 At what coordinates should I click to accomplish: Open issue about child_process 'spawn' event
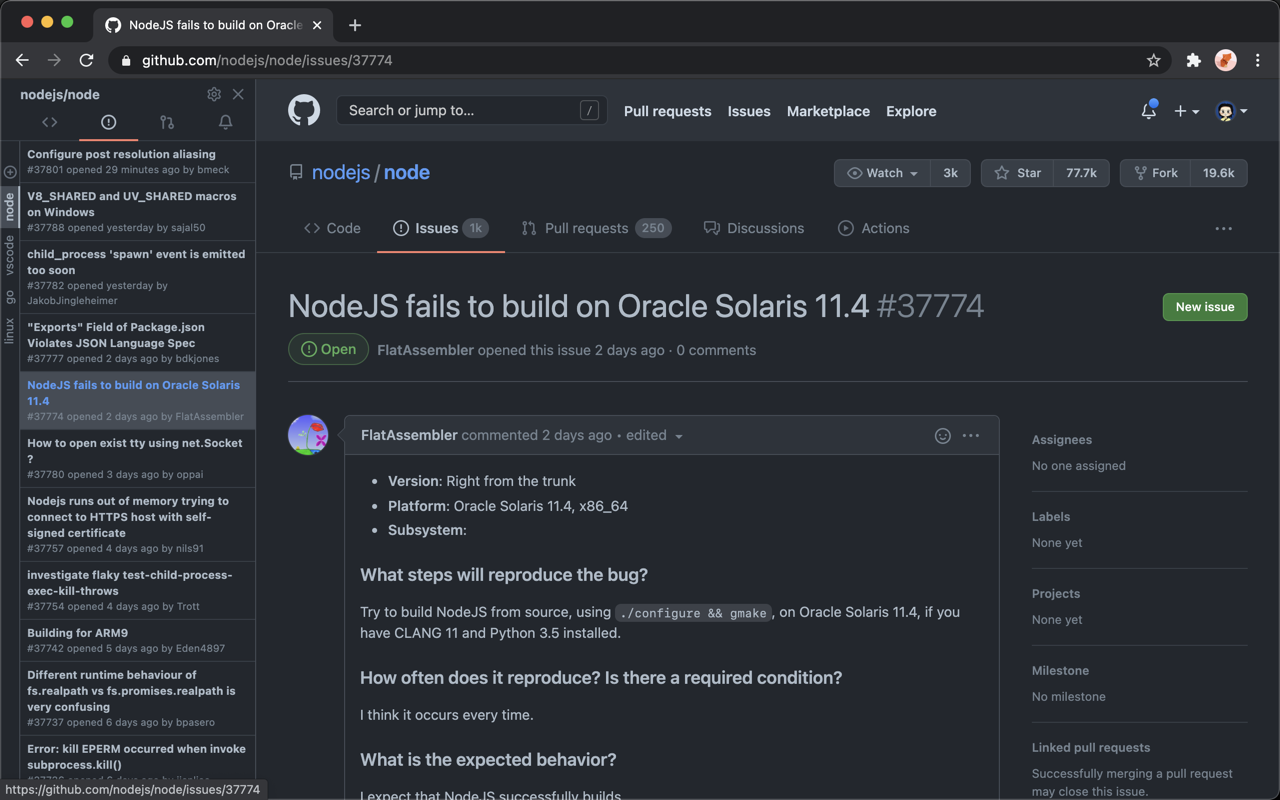138,277
